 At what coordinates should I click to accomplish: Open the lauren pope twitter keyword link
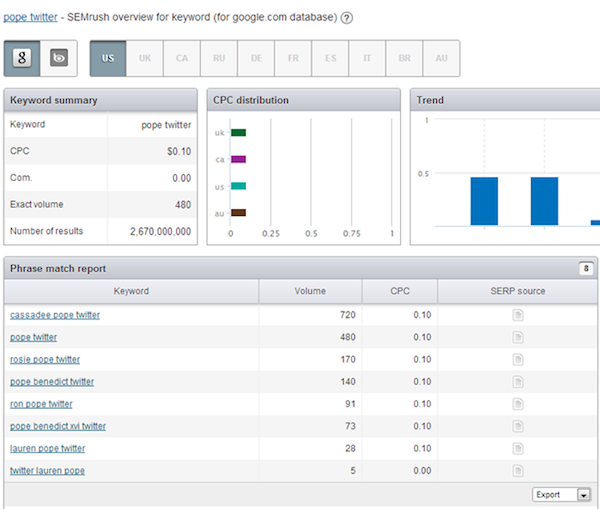tap(47, 448)
